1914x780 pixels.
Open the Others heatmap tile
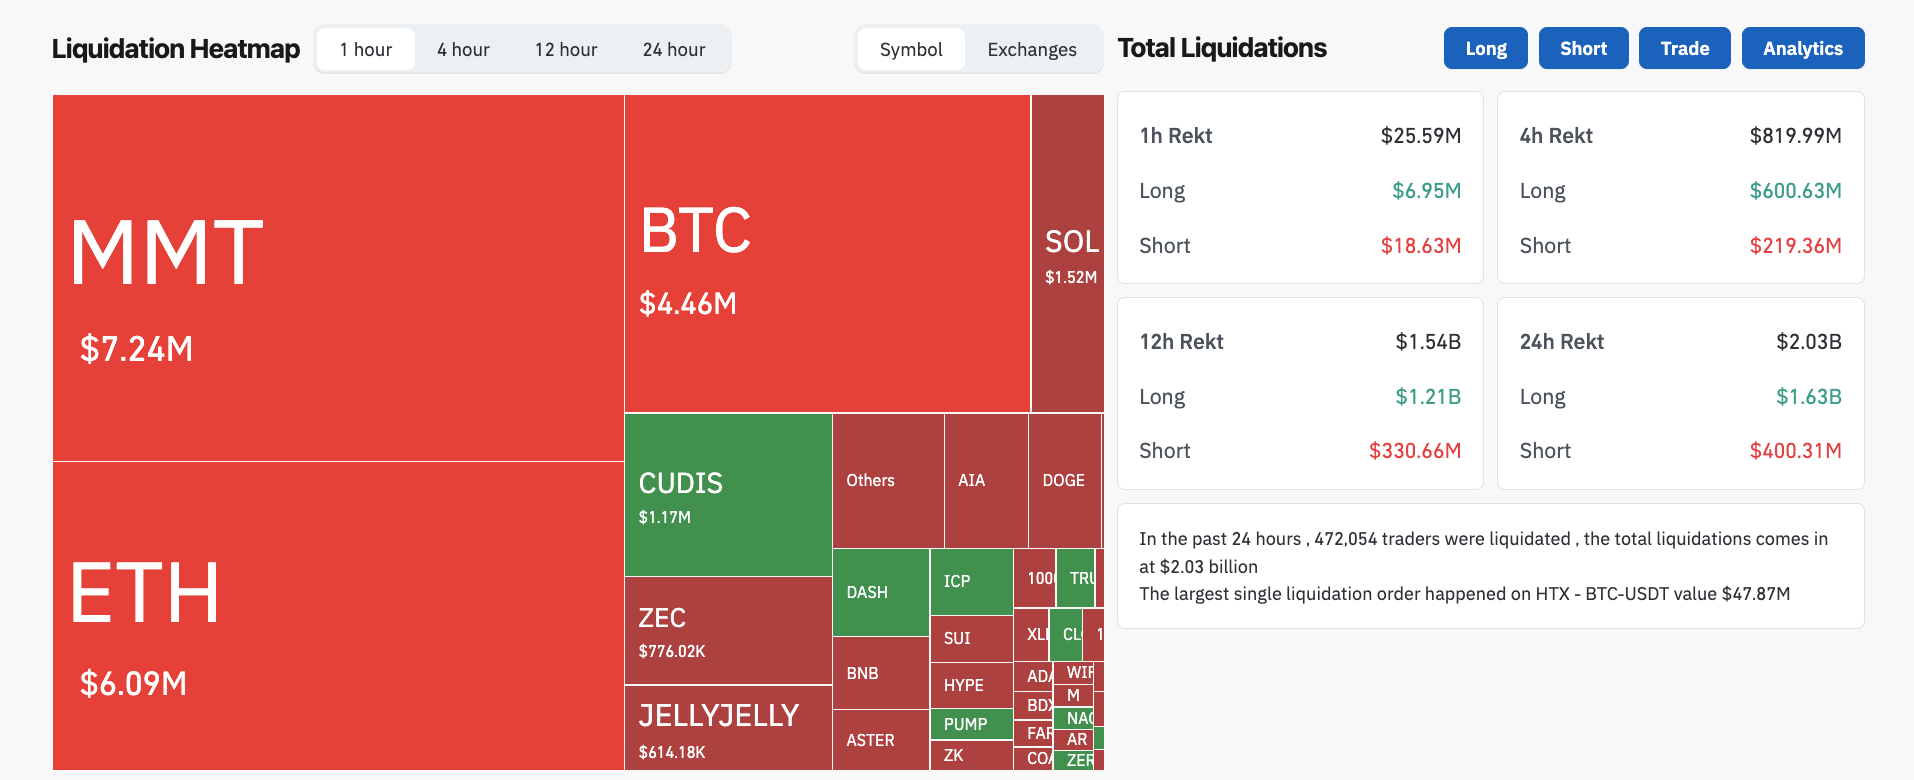(x=888, y=481)
